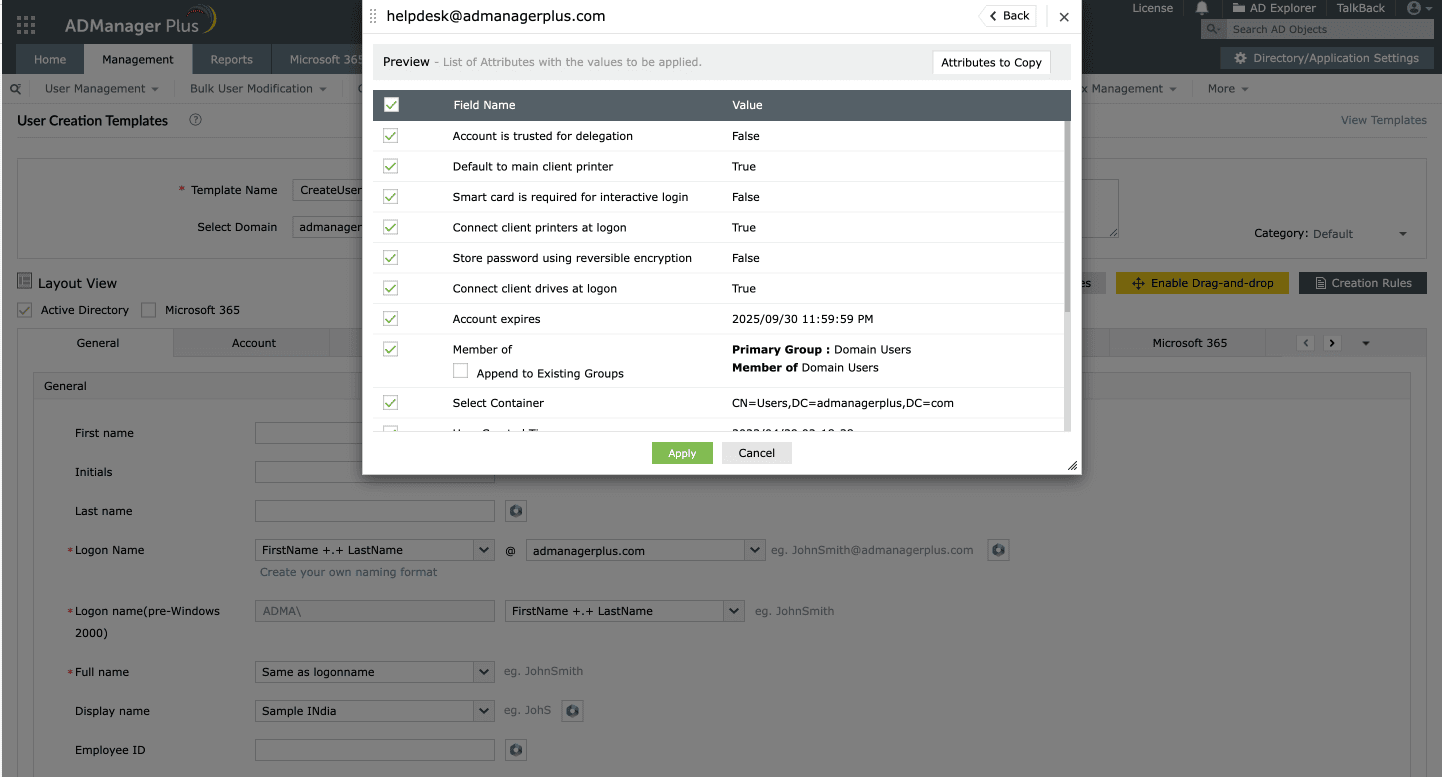Open the apps grid launcher icon
This screenshot has width=1442, height=777.
click(x=27, y=25)
